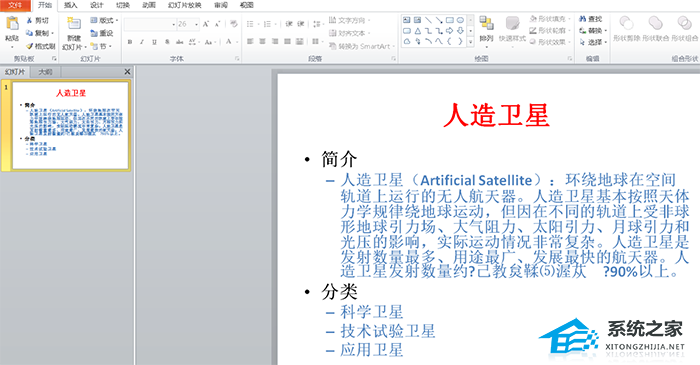The width and height of the screenshot is (700, 365).
Task: Open the File (文件) tab
Action: click(x=16, y=5)
